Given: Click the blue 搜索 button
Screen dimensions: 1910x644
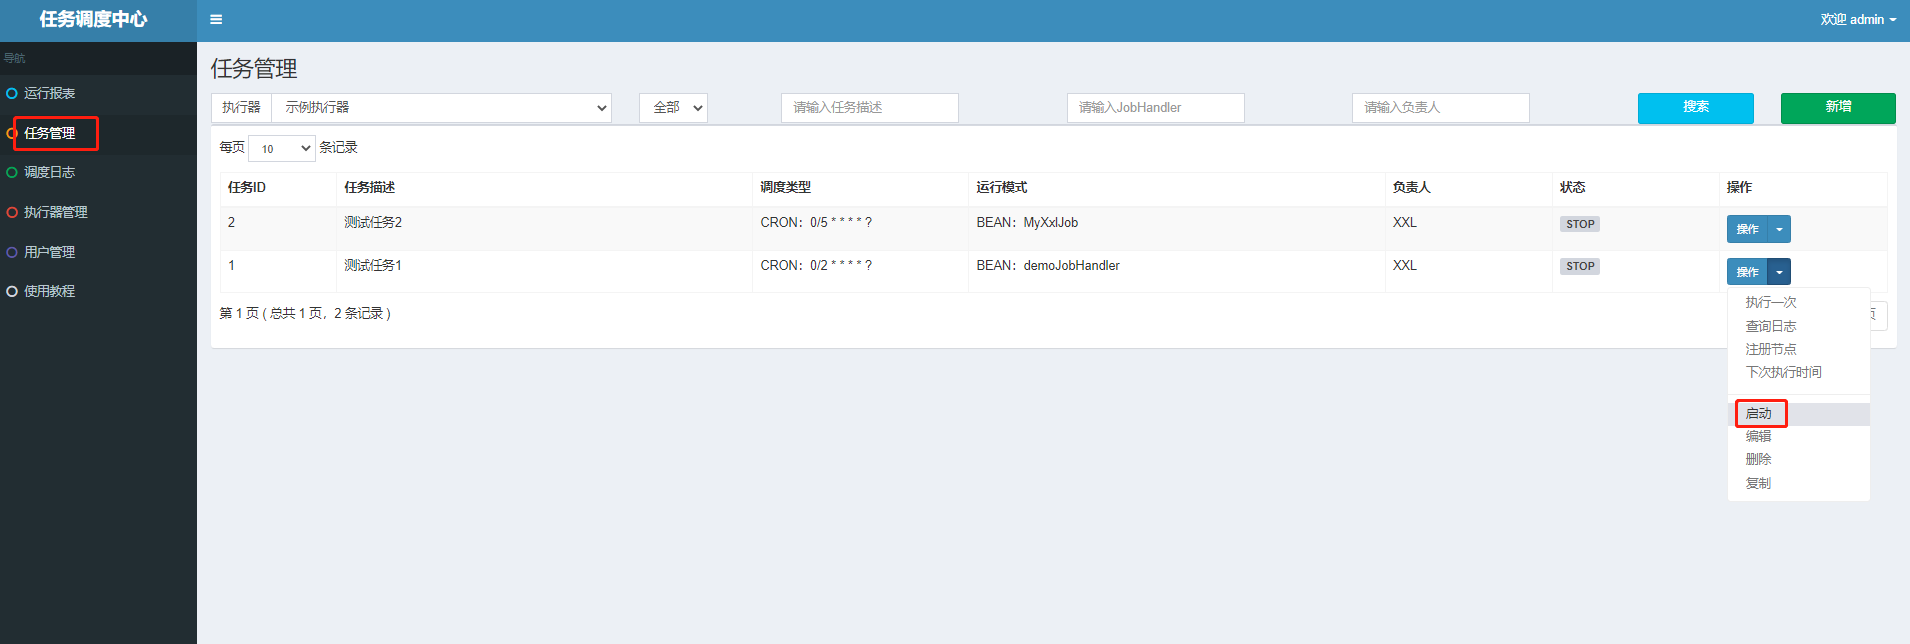Looking at the screenshot, I should click(1696, 107).
